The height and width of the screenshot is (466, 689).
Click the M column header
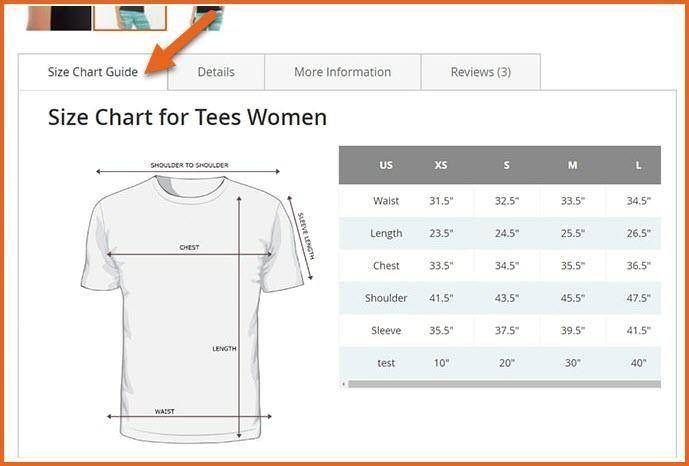tap(572, 165)
